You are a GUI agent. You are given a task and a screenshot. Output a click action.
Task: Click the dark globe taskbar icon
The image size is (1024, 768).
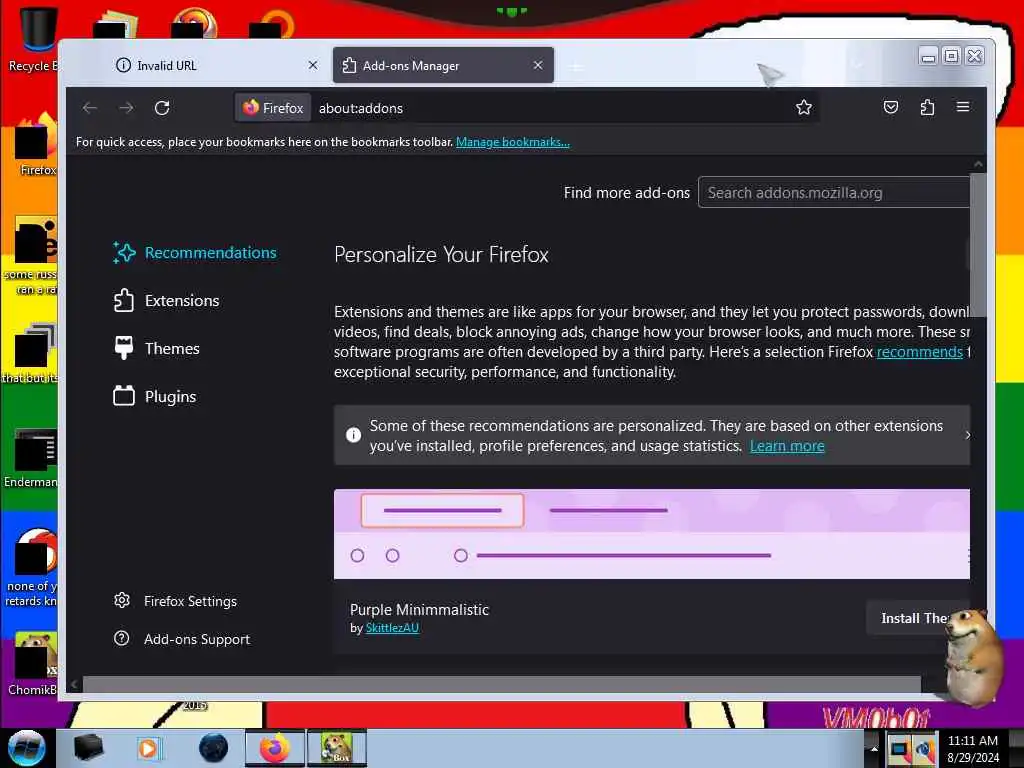point(213,748)
